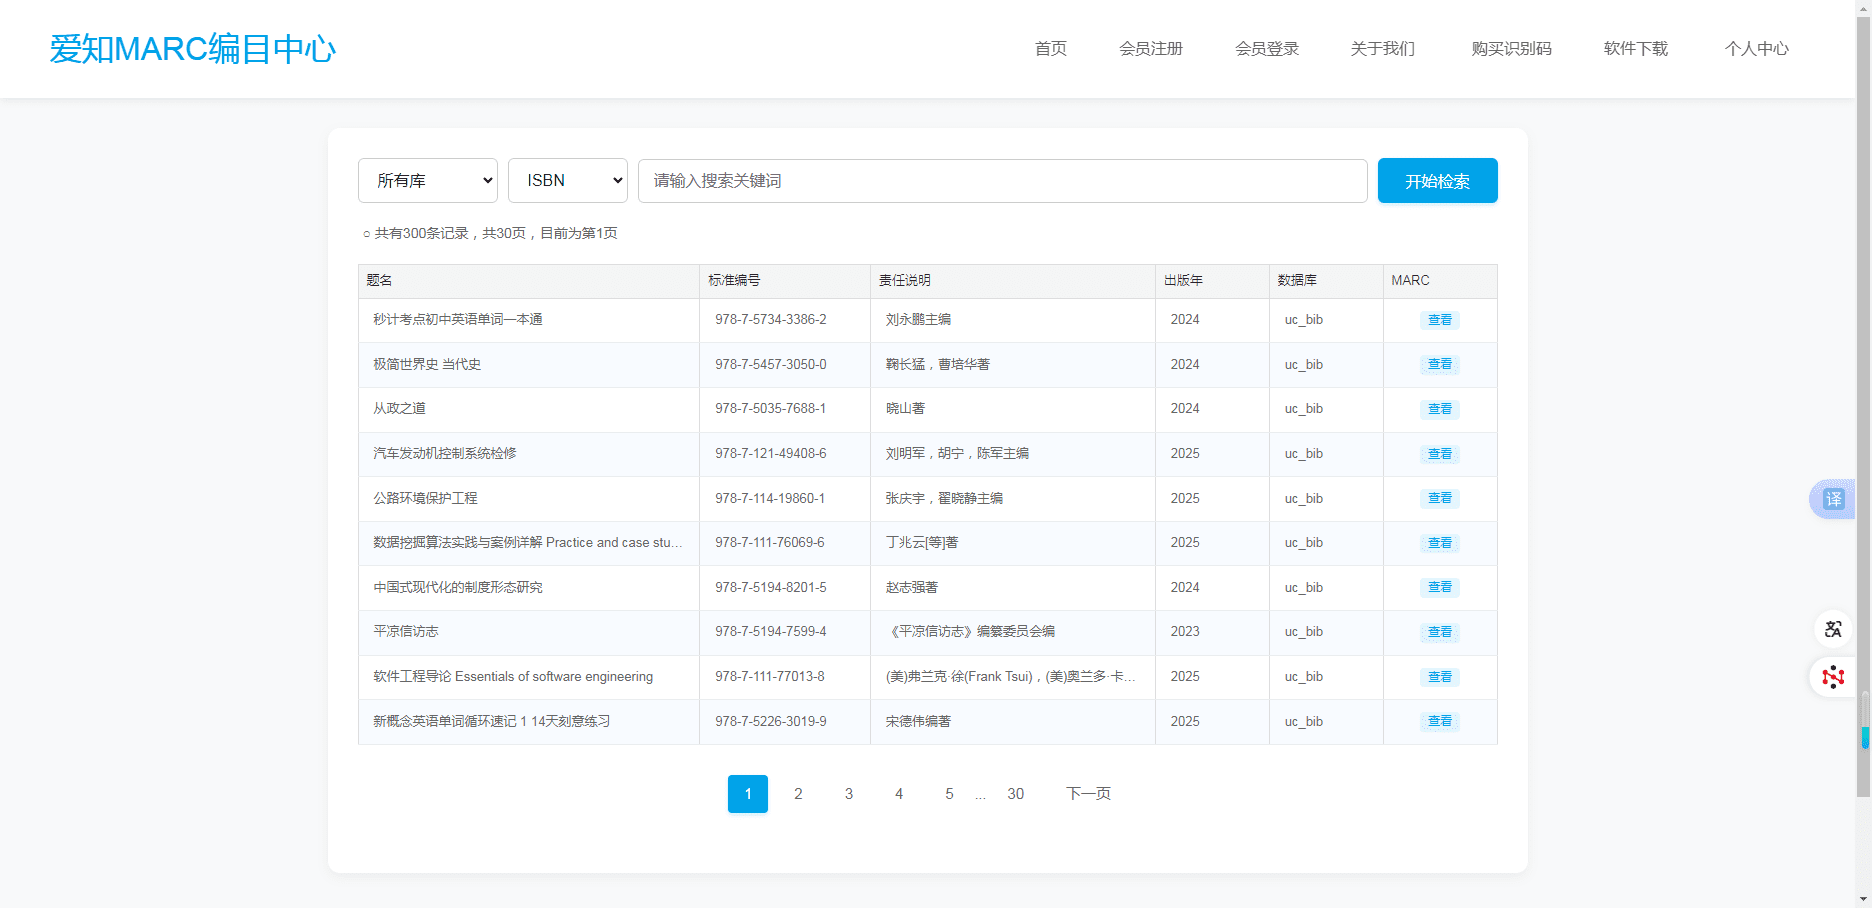Open the 会员登录 login page
The image size is (1872, 908).
[x=1267, y=49]
